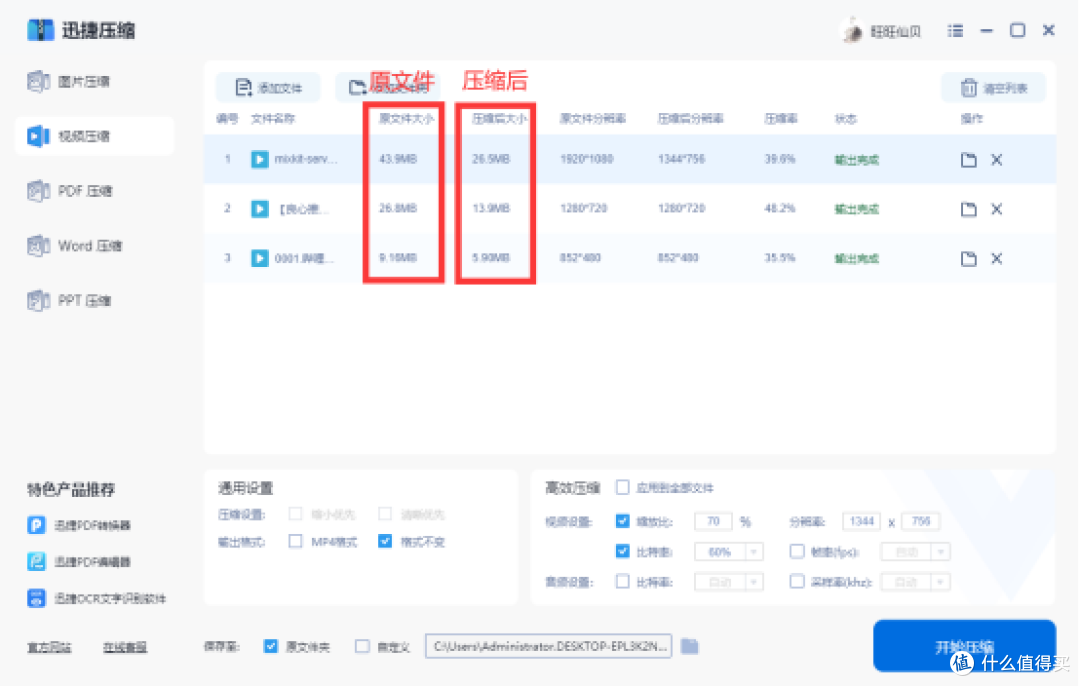Open the 官方网站 official website link
This screenshot has width=1080, height=686.
click(x=49, y=647)
